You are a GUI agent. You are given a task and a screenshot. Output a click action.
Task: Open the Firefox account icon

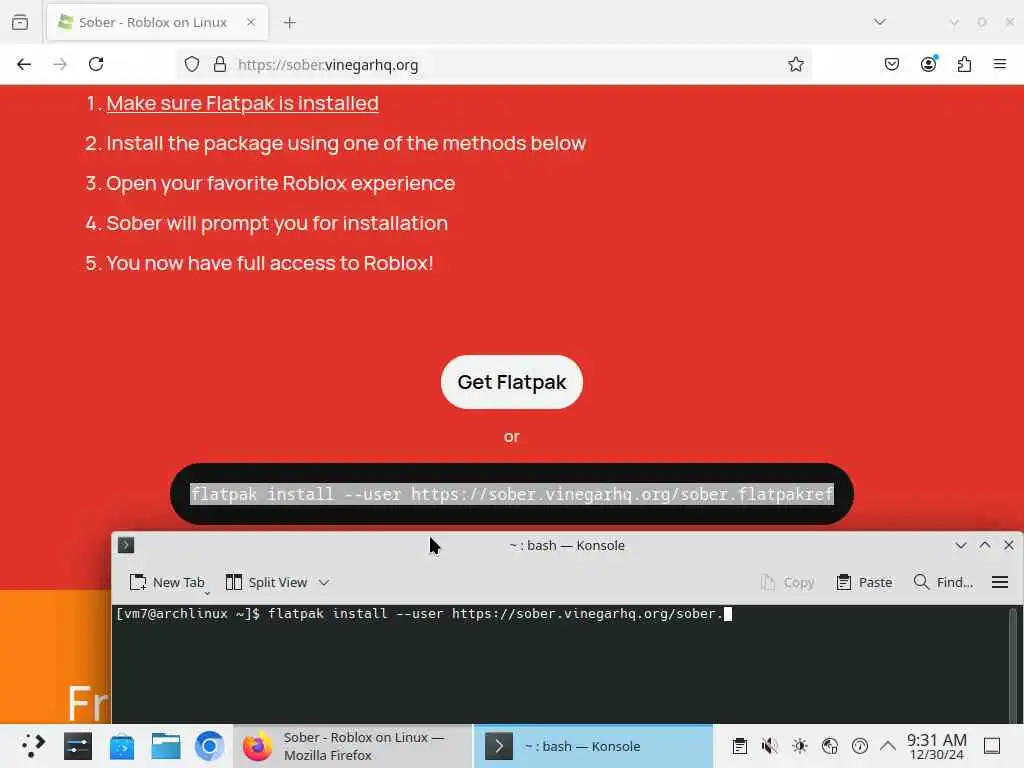click(x=928, y=64)
